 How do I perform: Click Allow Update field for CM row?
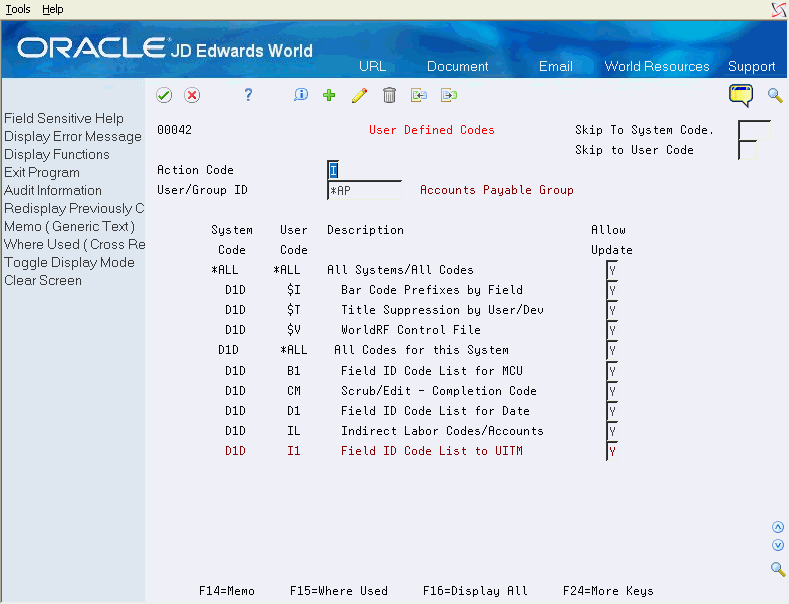tap(612, 391)
